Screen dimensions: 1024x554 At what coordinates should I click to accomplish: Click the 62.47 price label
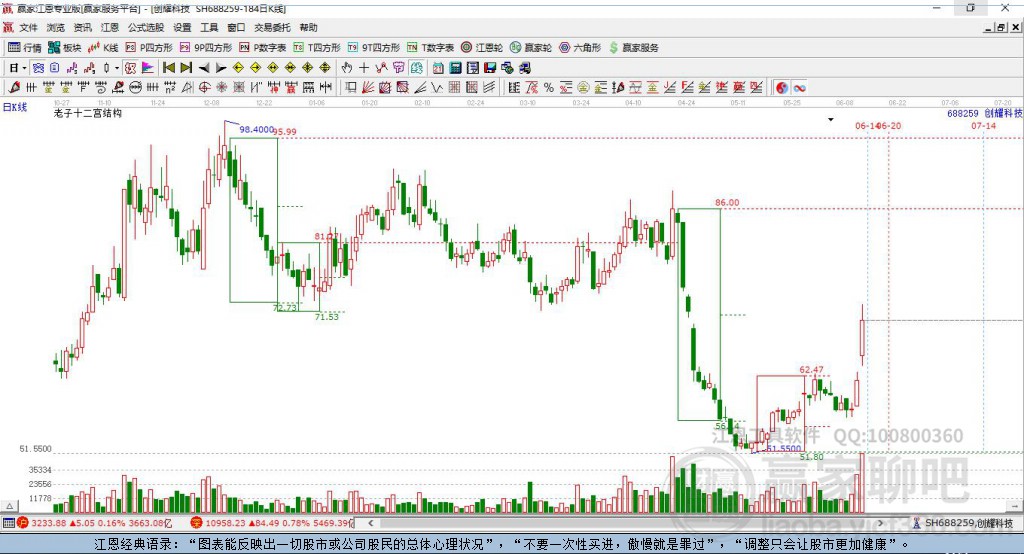pyautogui.click(x=812, y=370)
